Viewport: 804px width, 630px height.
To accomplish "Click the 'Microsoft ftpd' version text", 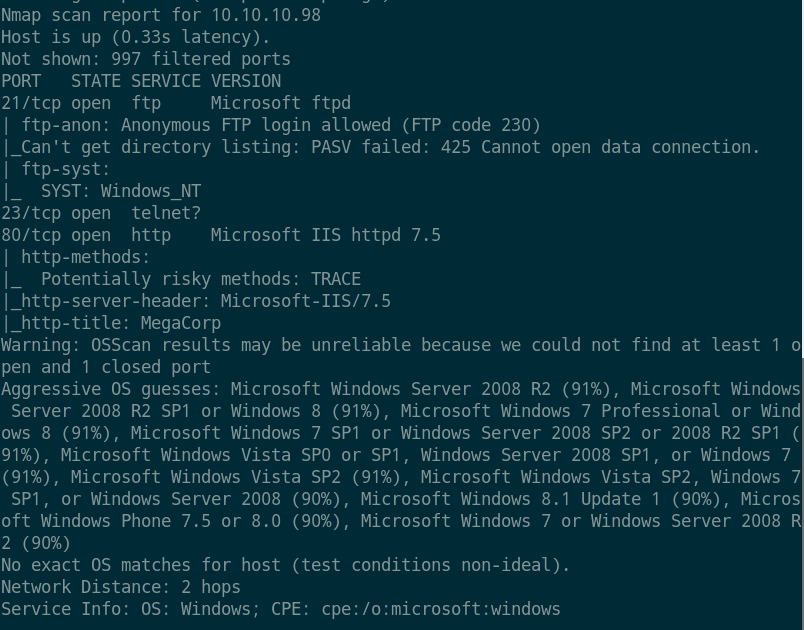I will (280, 103).
